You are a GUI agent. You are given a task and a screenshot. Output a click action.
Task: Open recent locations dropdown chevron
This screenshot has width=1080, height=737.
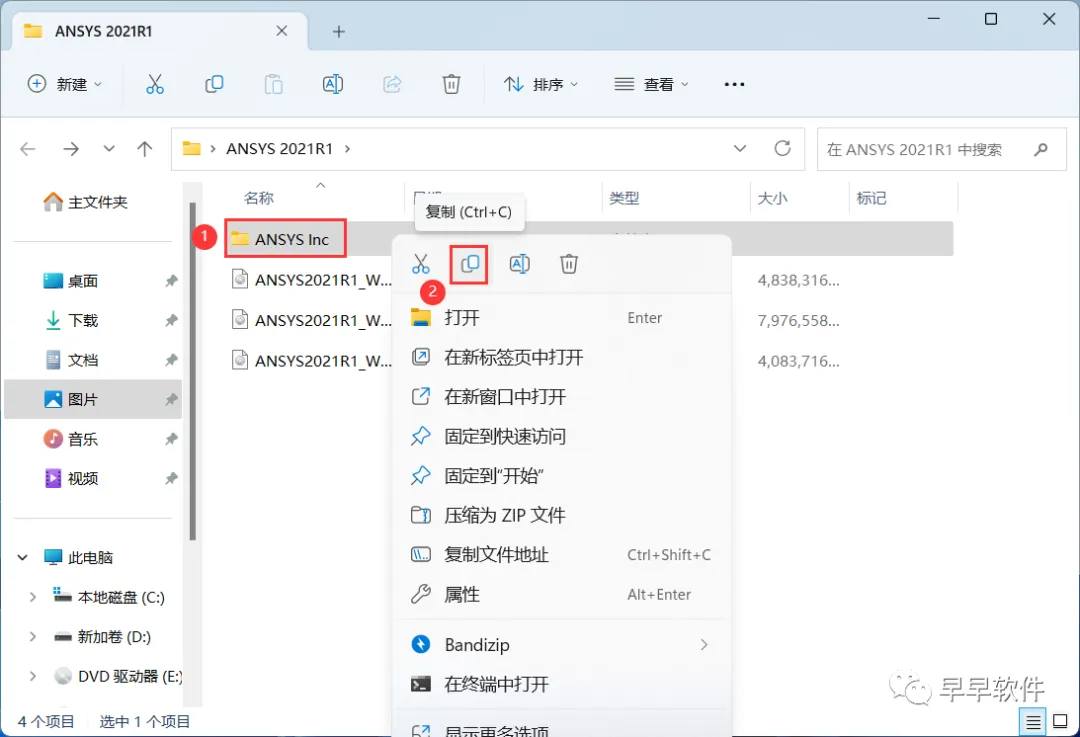point(109,149)
